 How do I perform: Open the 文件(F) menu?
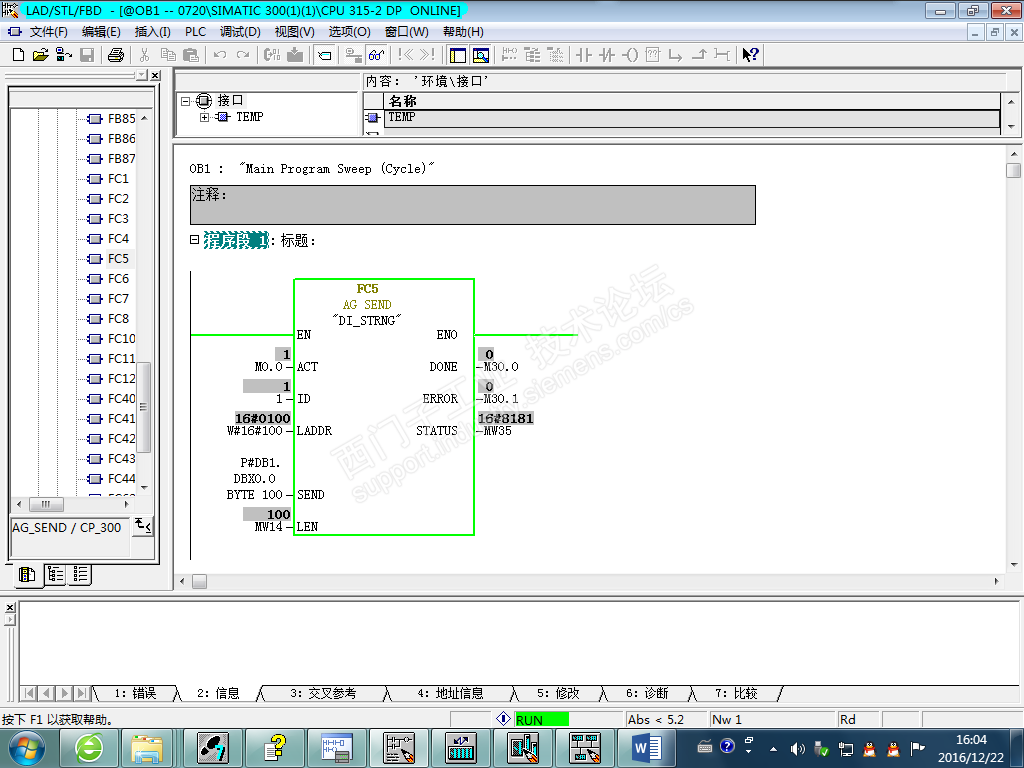[48, 31]
